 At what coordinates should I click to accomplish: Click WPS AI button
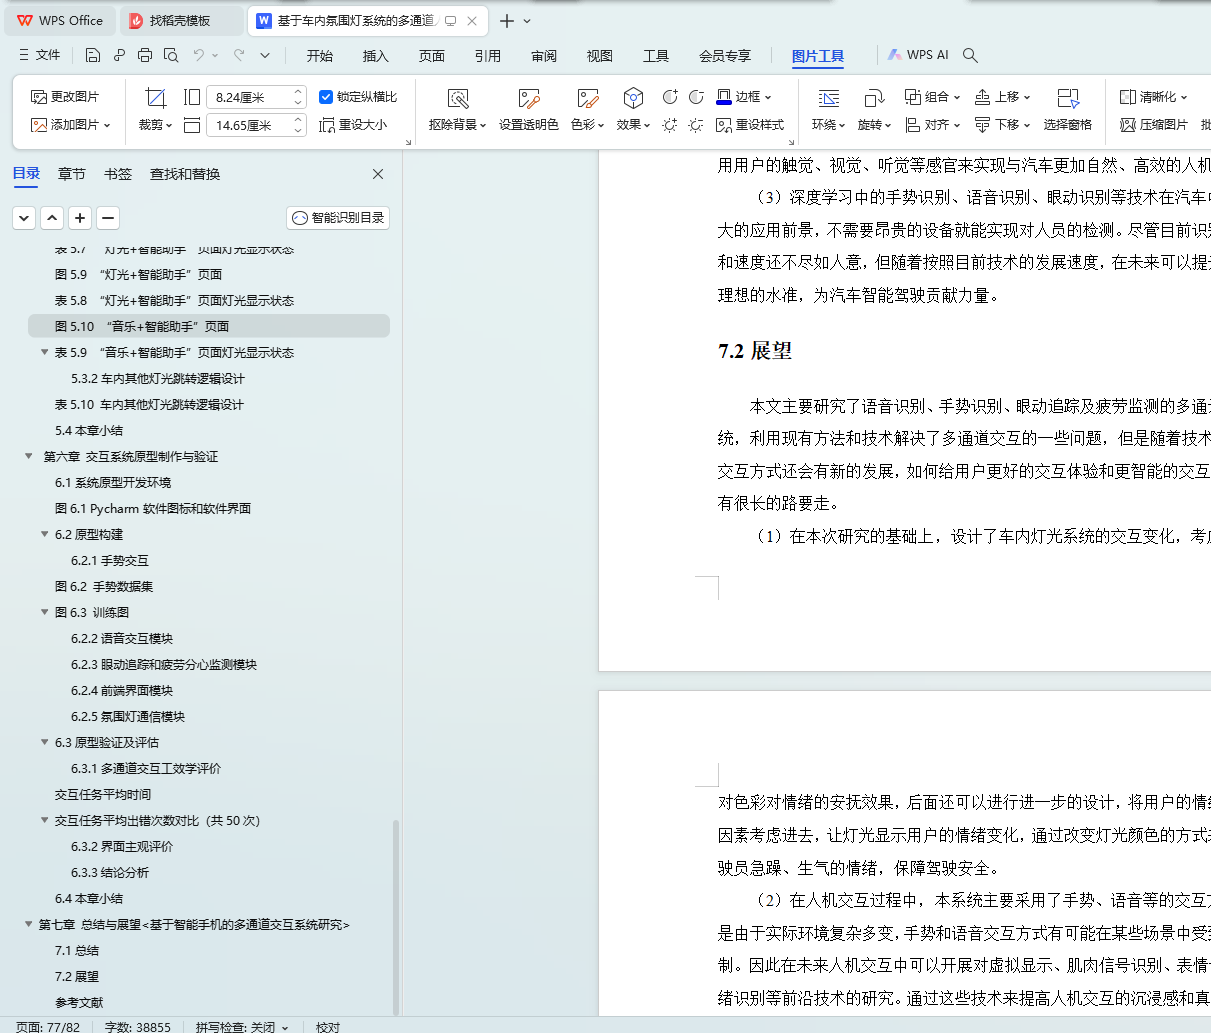[x=918, y=55]
